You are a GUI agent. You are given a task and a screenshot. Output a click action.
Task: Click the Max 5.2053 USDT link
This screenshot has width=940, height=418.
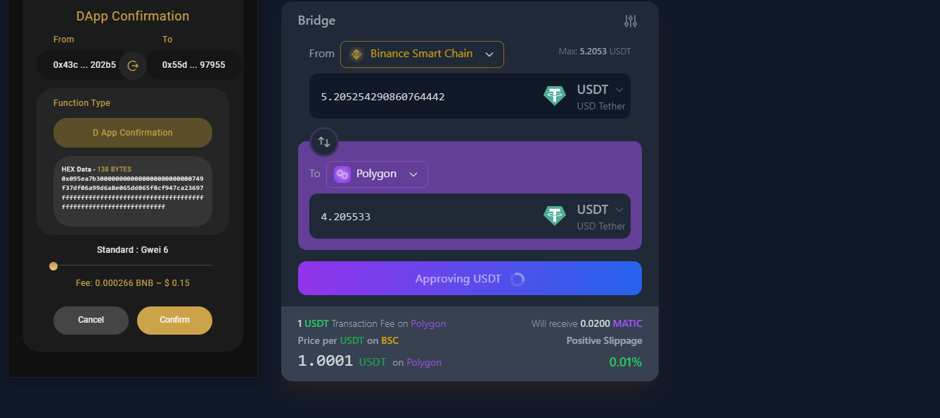(594, 51)
